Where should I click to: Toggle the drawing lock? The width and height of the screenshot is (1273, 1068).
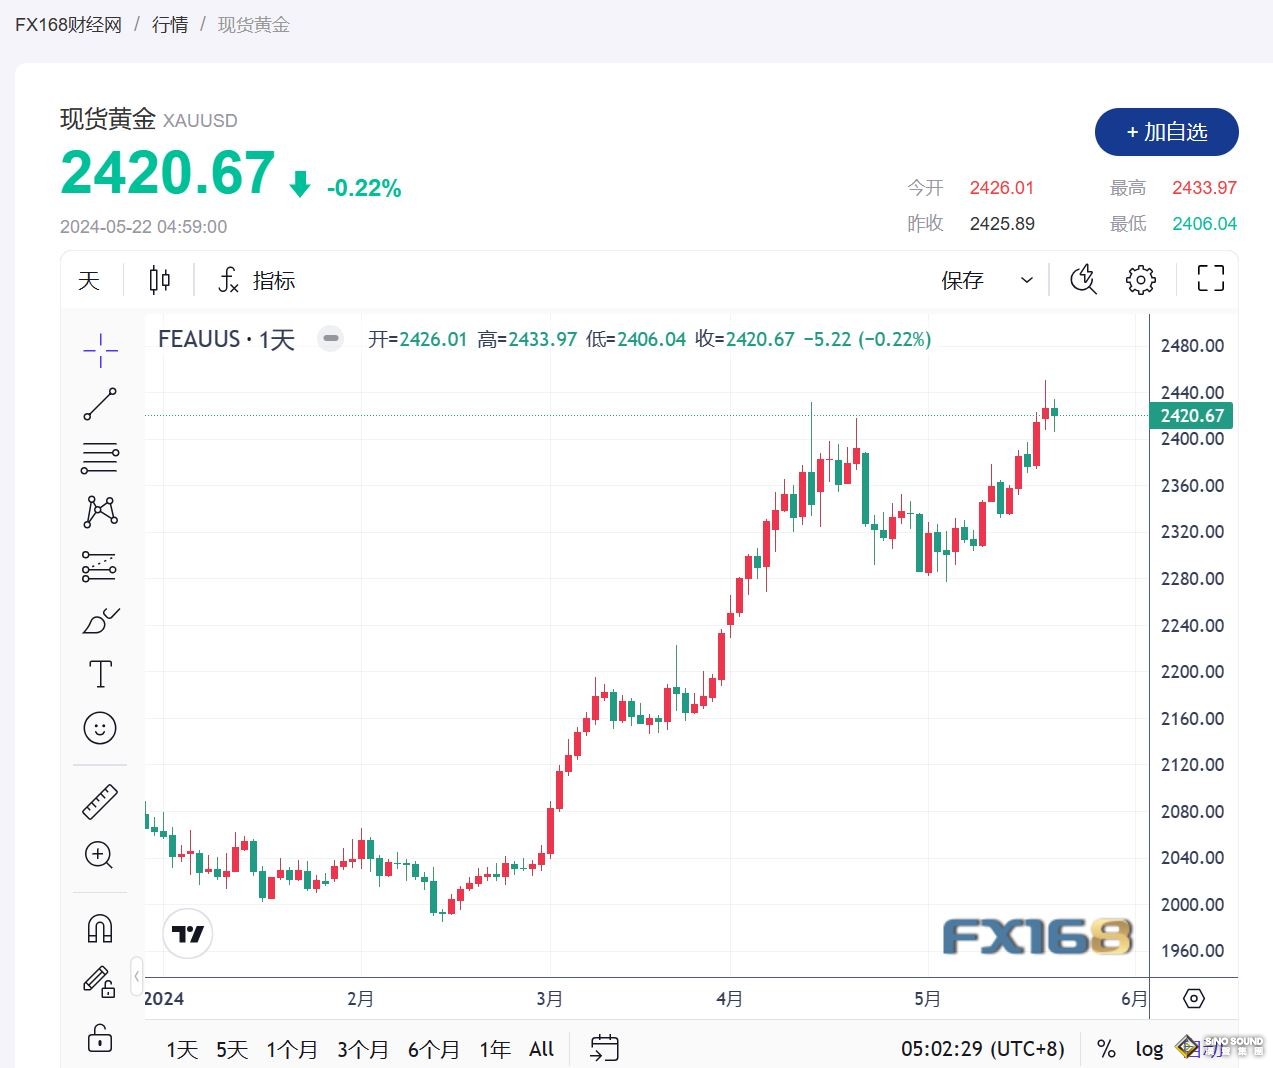coord(99,1039)
